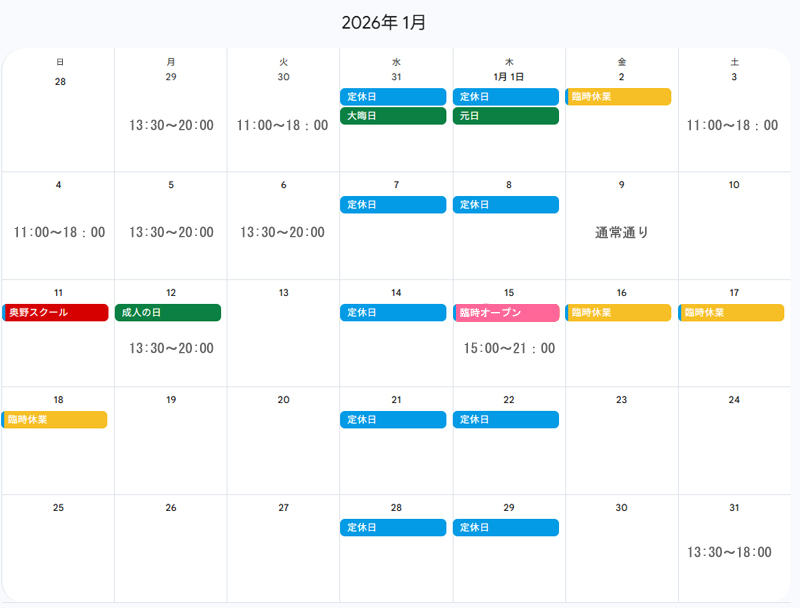Open the 大晦日 event on December 31
800x611 pixels.
click(392, 116)
